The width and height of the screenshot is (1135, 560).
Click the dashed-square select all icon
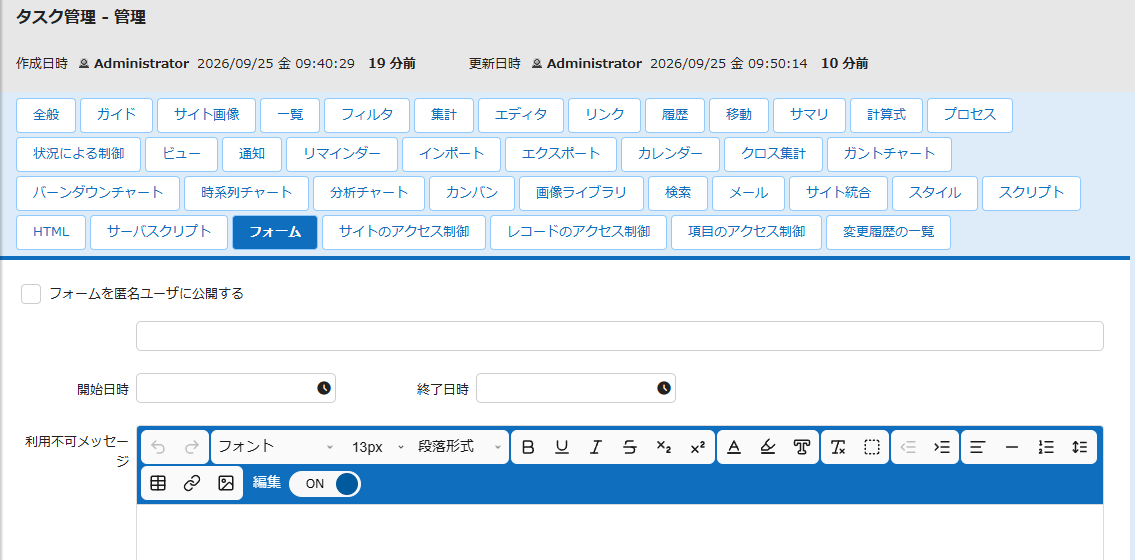tap(872, 447)
